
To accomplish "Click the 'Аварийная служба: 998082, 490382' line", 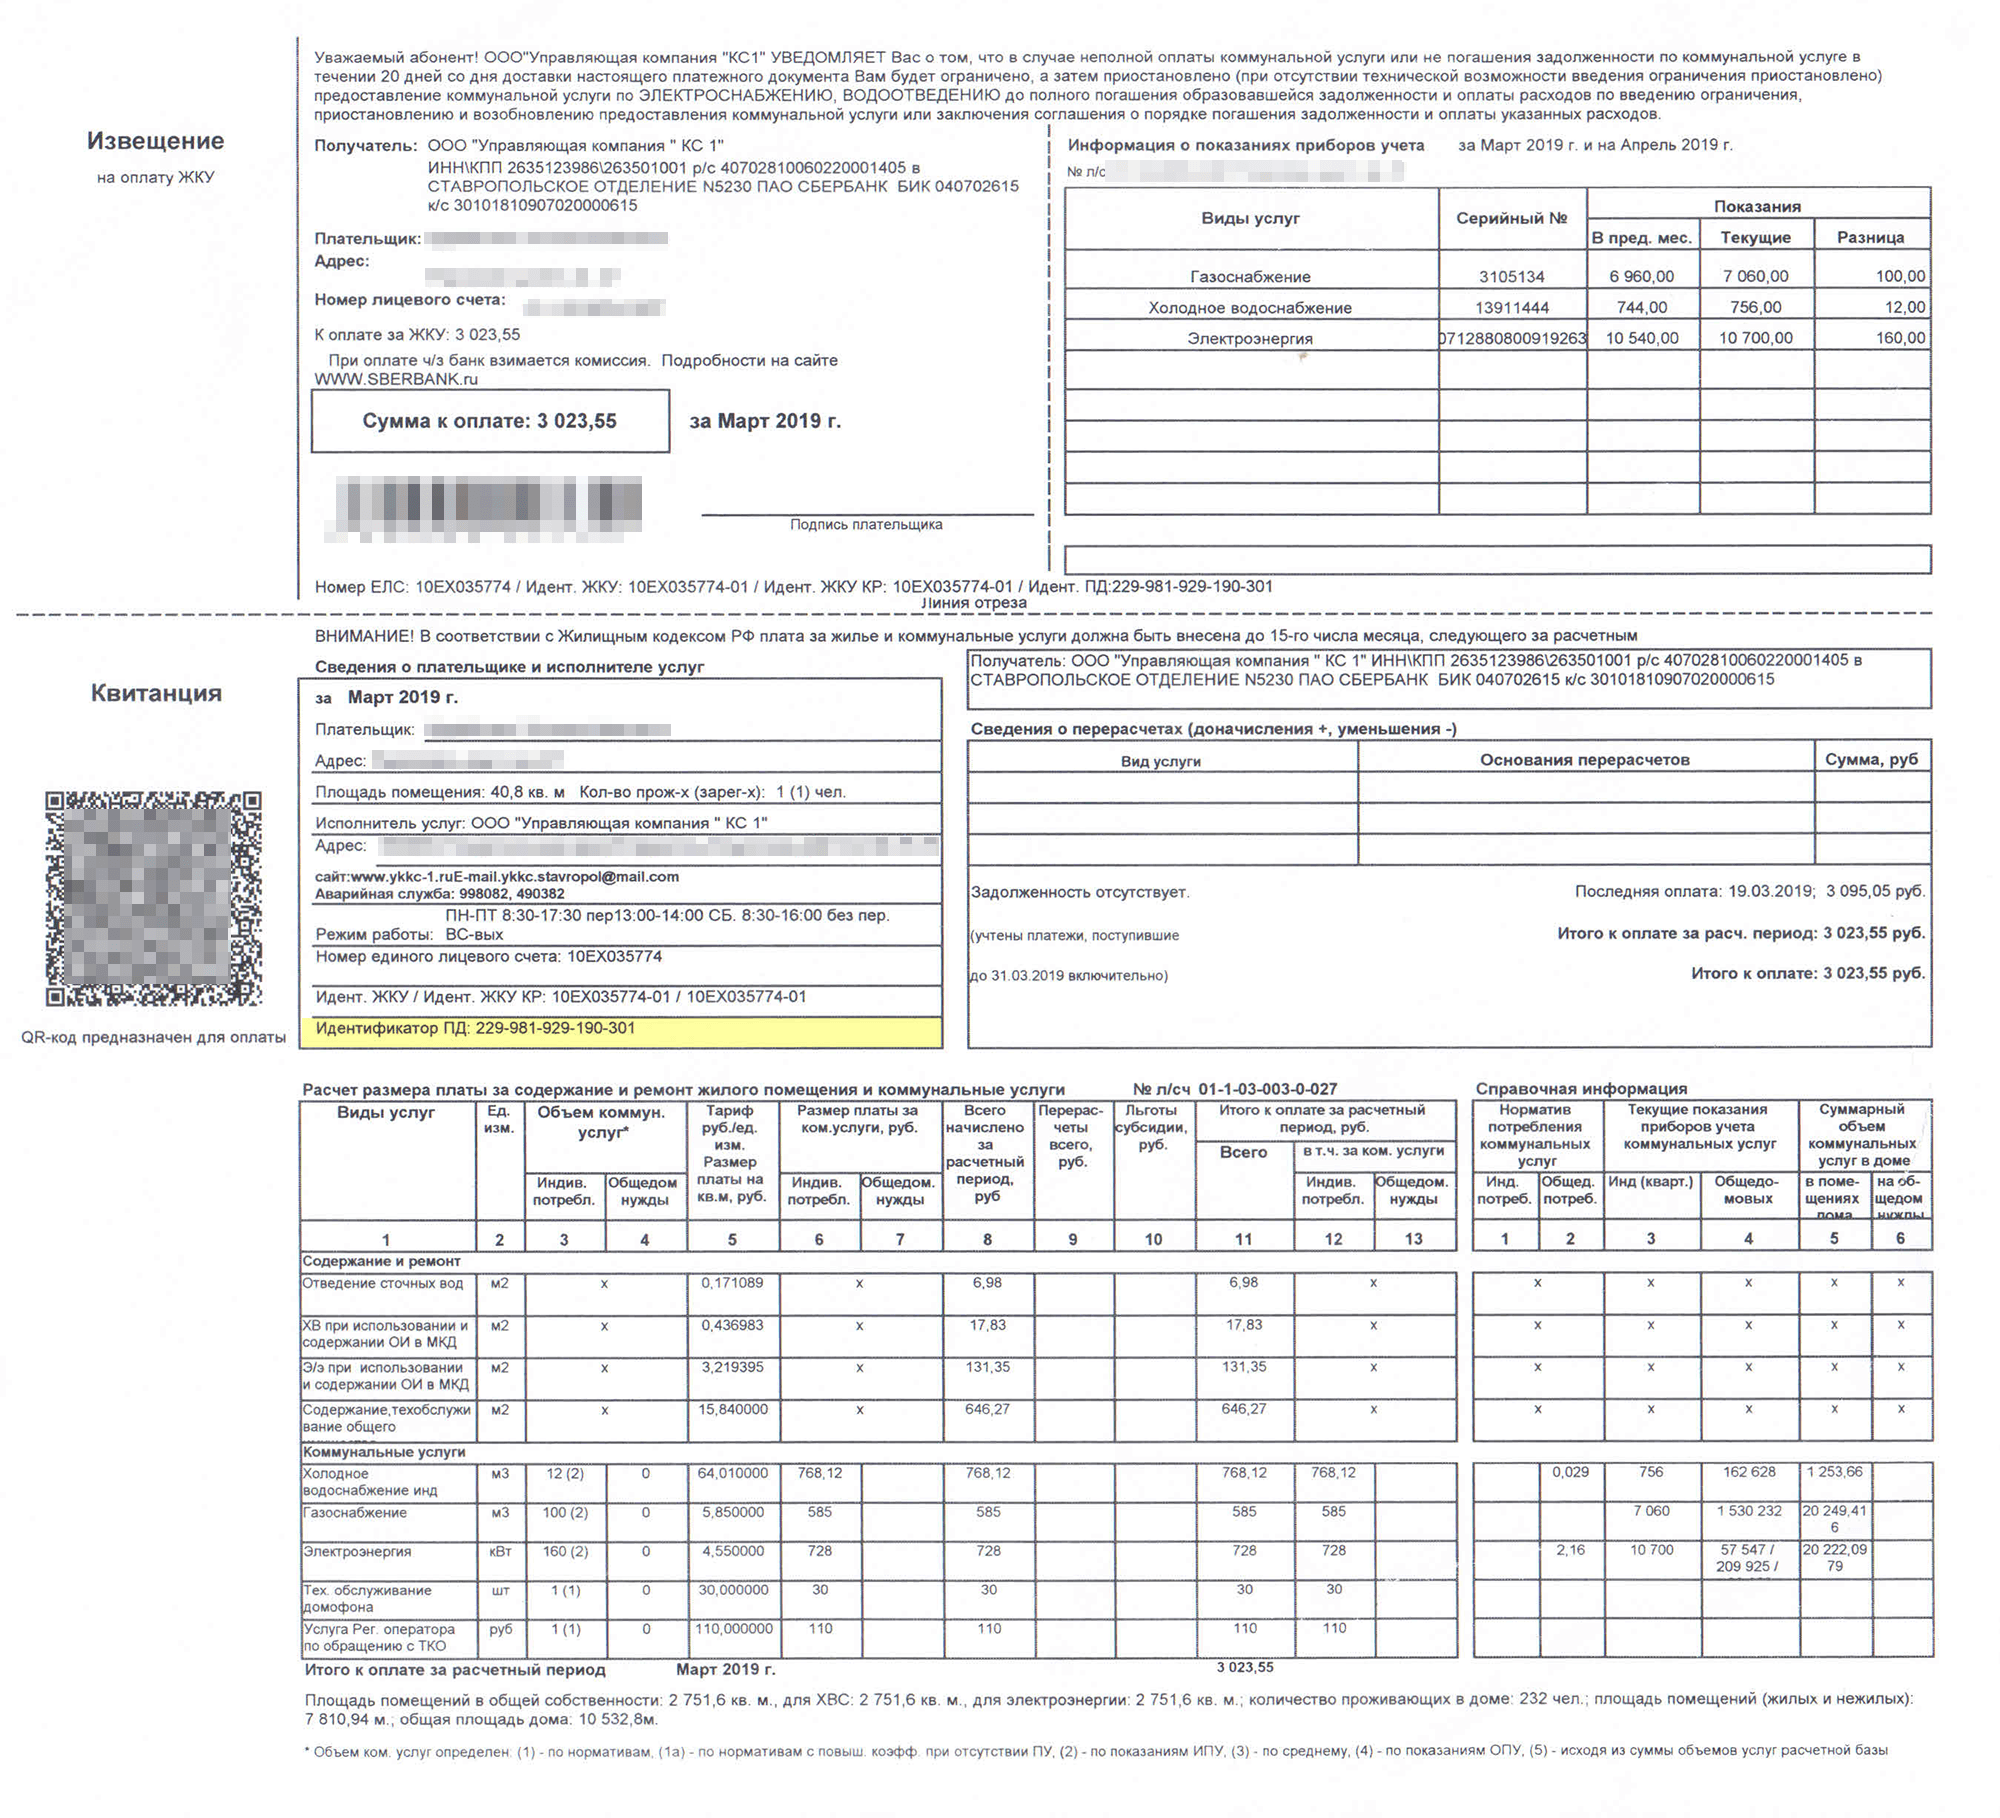I will coord(439,894).
